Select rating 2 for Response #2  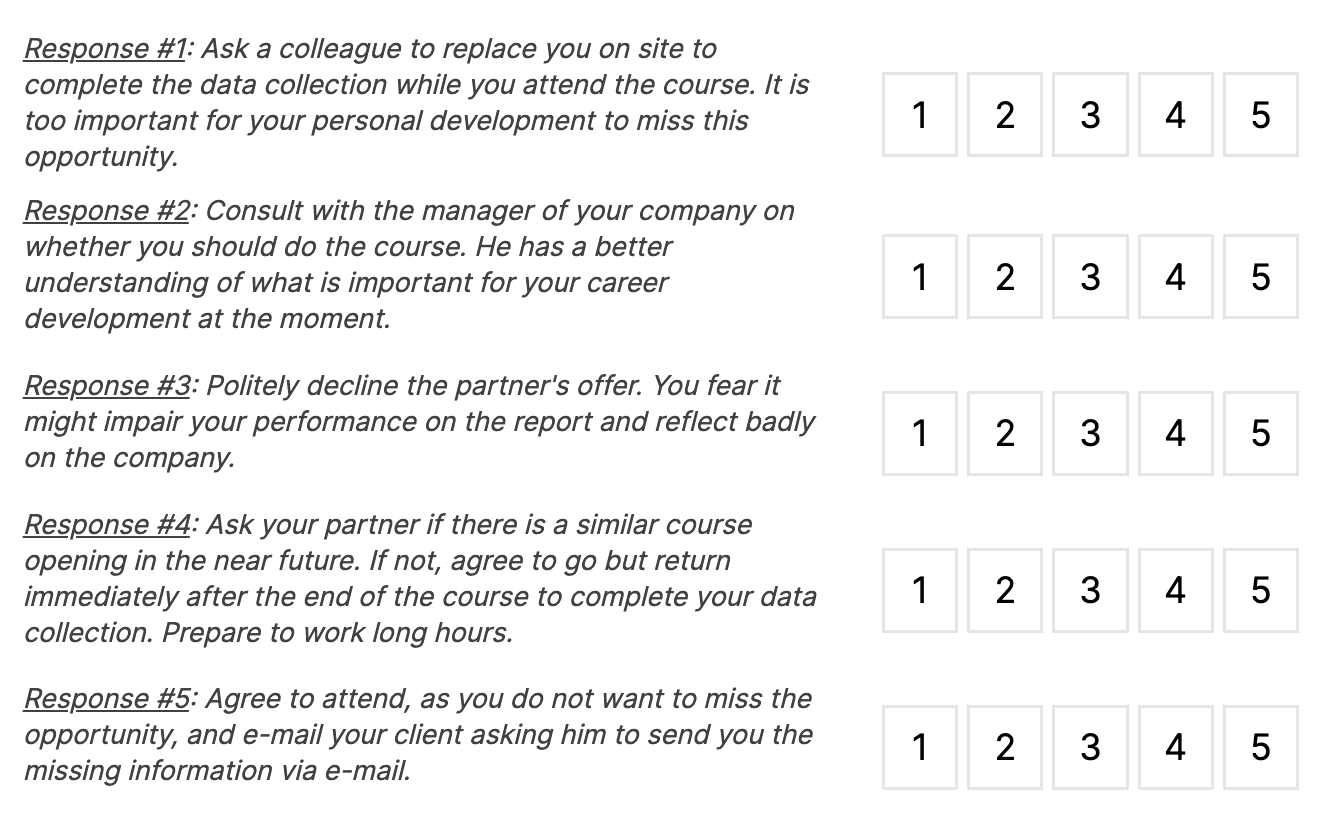(x=1004, y=278)
